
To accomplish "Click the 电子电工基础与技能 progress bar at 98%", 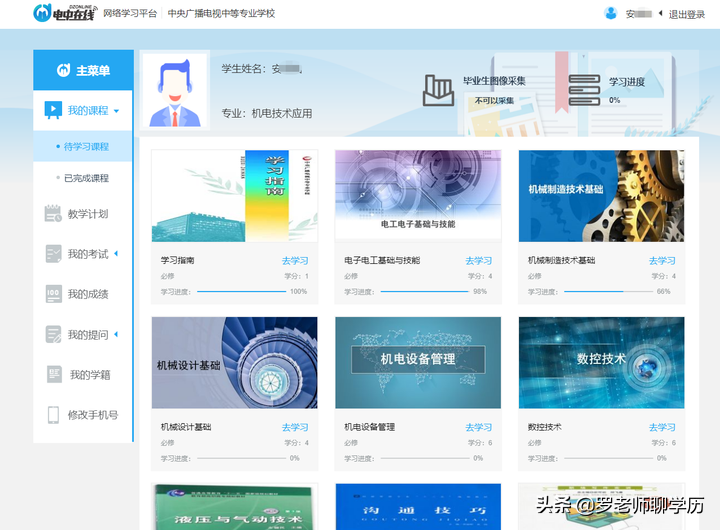I will [x=425, y=291].
